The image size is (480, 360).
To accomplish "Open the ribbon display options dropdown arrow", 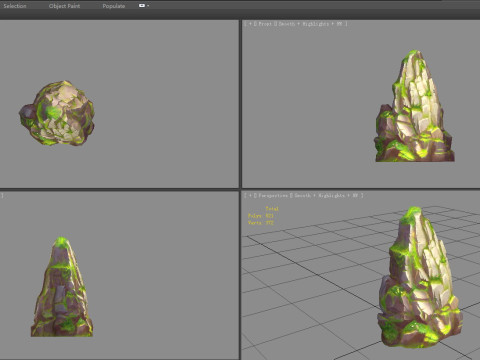I will [148, 6].
